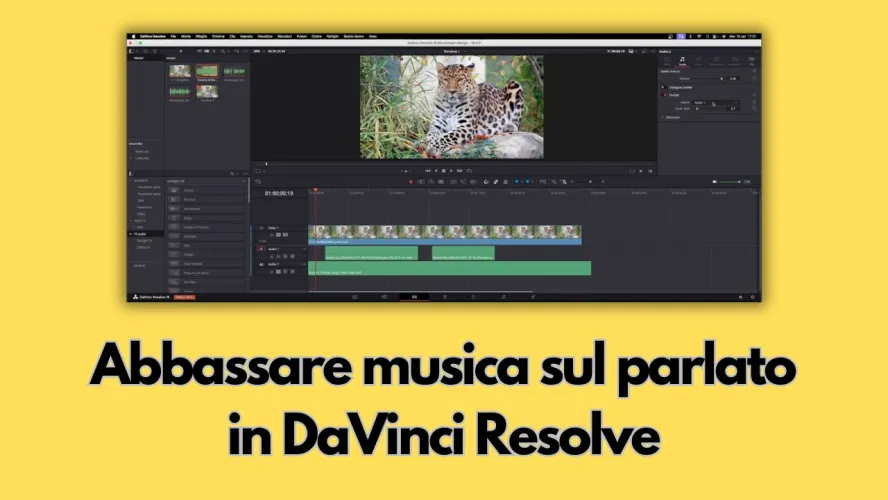Switch to the Audio tab in the inspector
Viewport: 888px width, 500px height.
682,61
